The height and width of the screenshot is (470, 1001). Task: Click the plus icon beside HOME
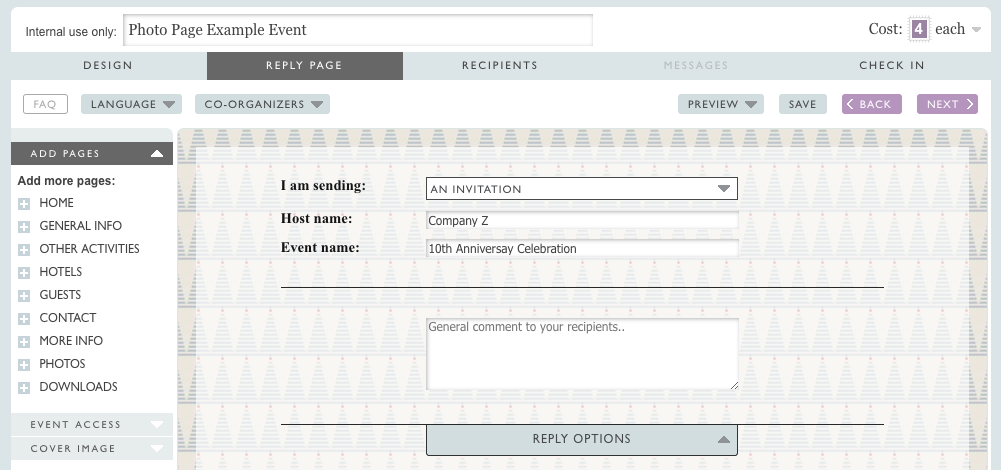point(24,204)
